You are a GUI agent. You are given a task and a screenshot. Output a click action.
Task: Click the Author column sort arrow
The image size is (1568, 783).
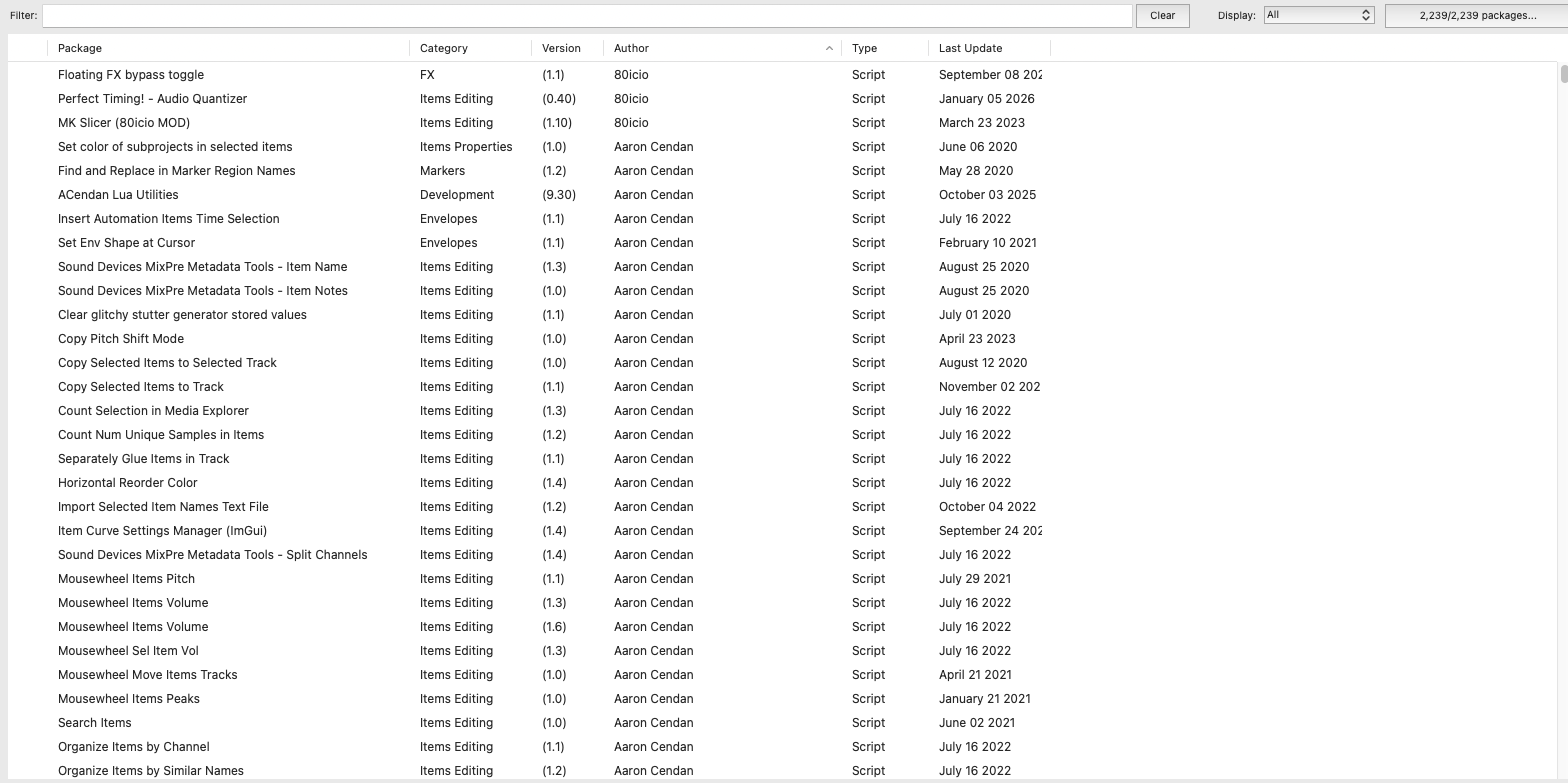pos(829,48)
